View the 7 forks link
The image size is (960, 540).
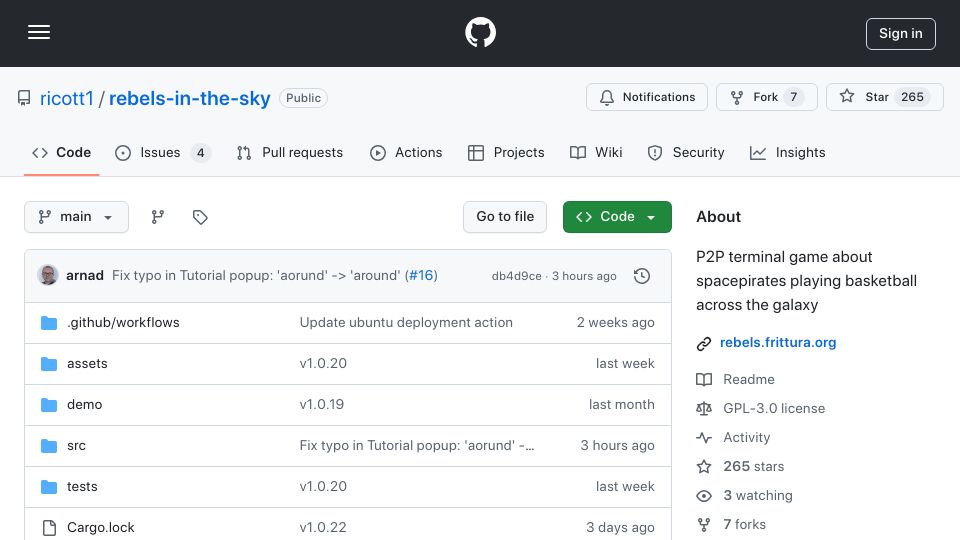[x=744, y=525]
